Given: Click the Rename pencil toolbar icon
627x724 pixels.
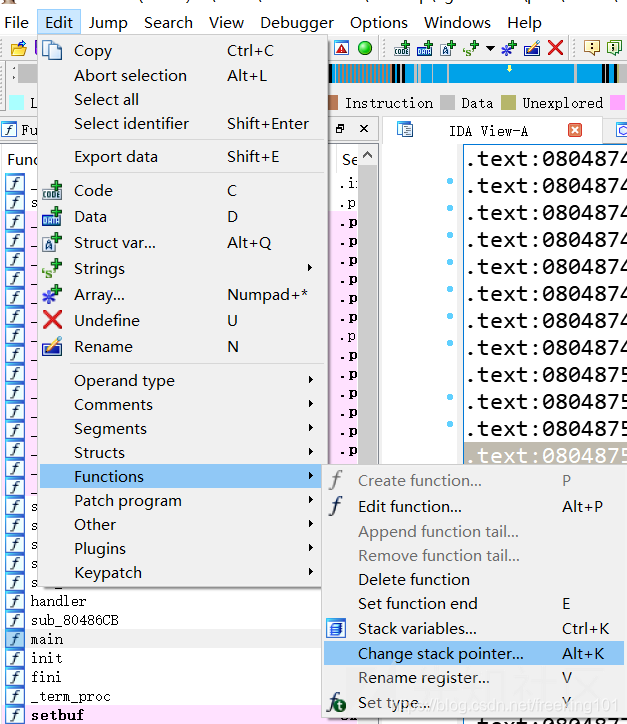Looking at the screenshot, I should click(x=532, y=48).
